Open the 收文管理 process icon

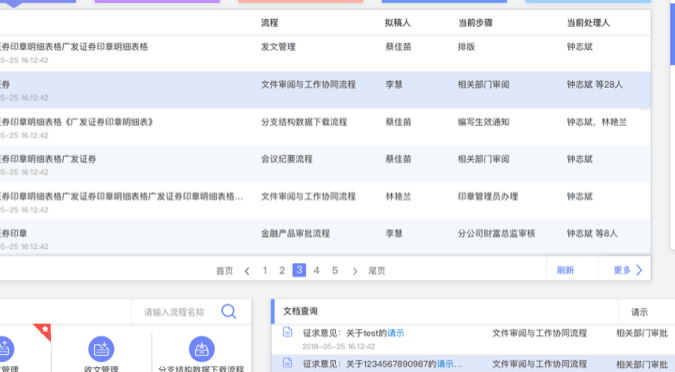point(101,349)
